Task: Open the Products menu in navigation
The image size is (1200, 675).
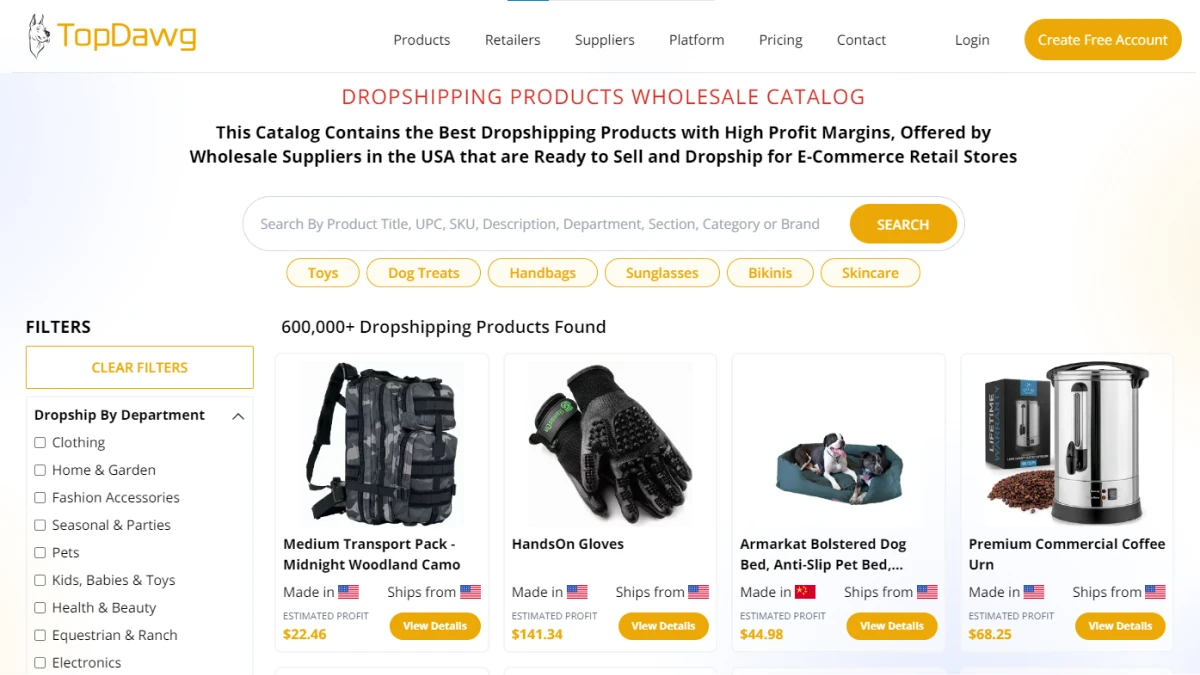Action: tap(422, 40)
